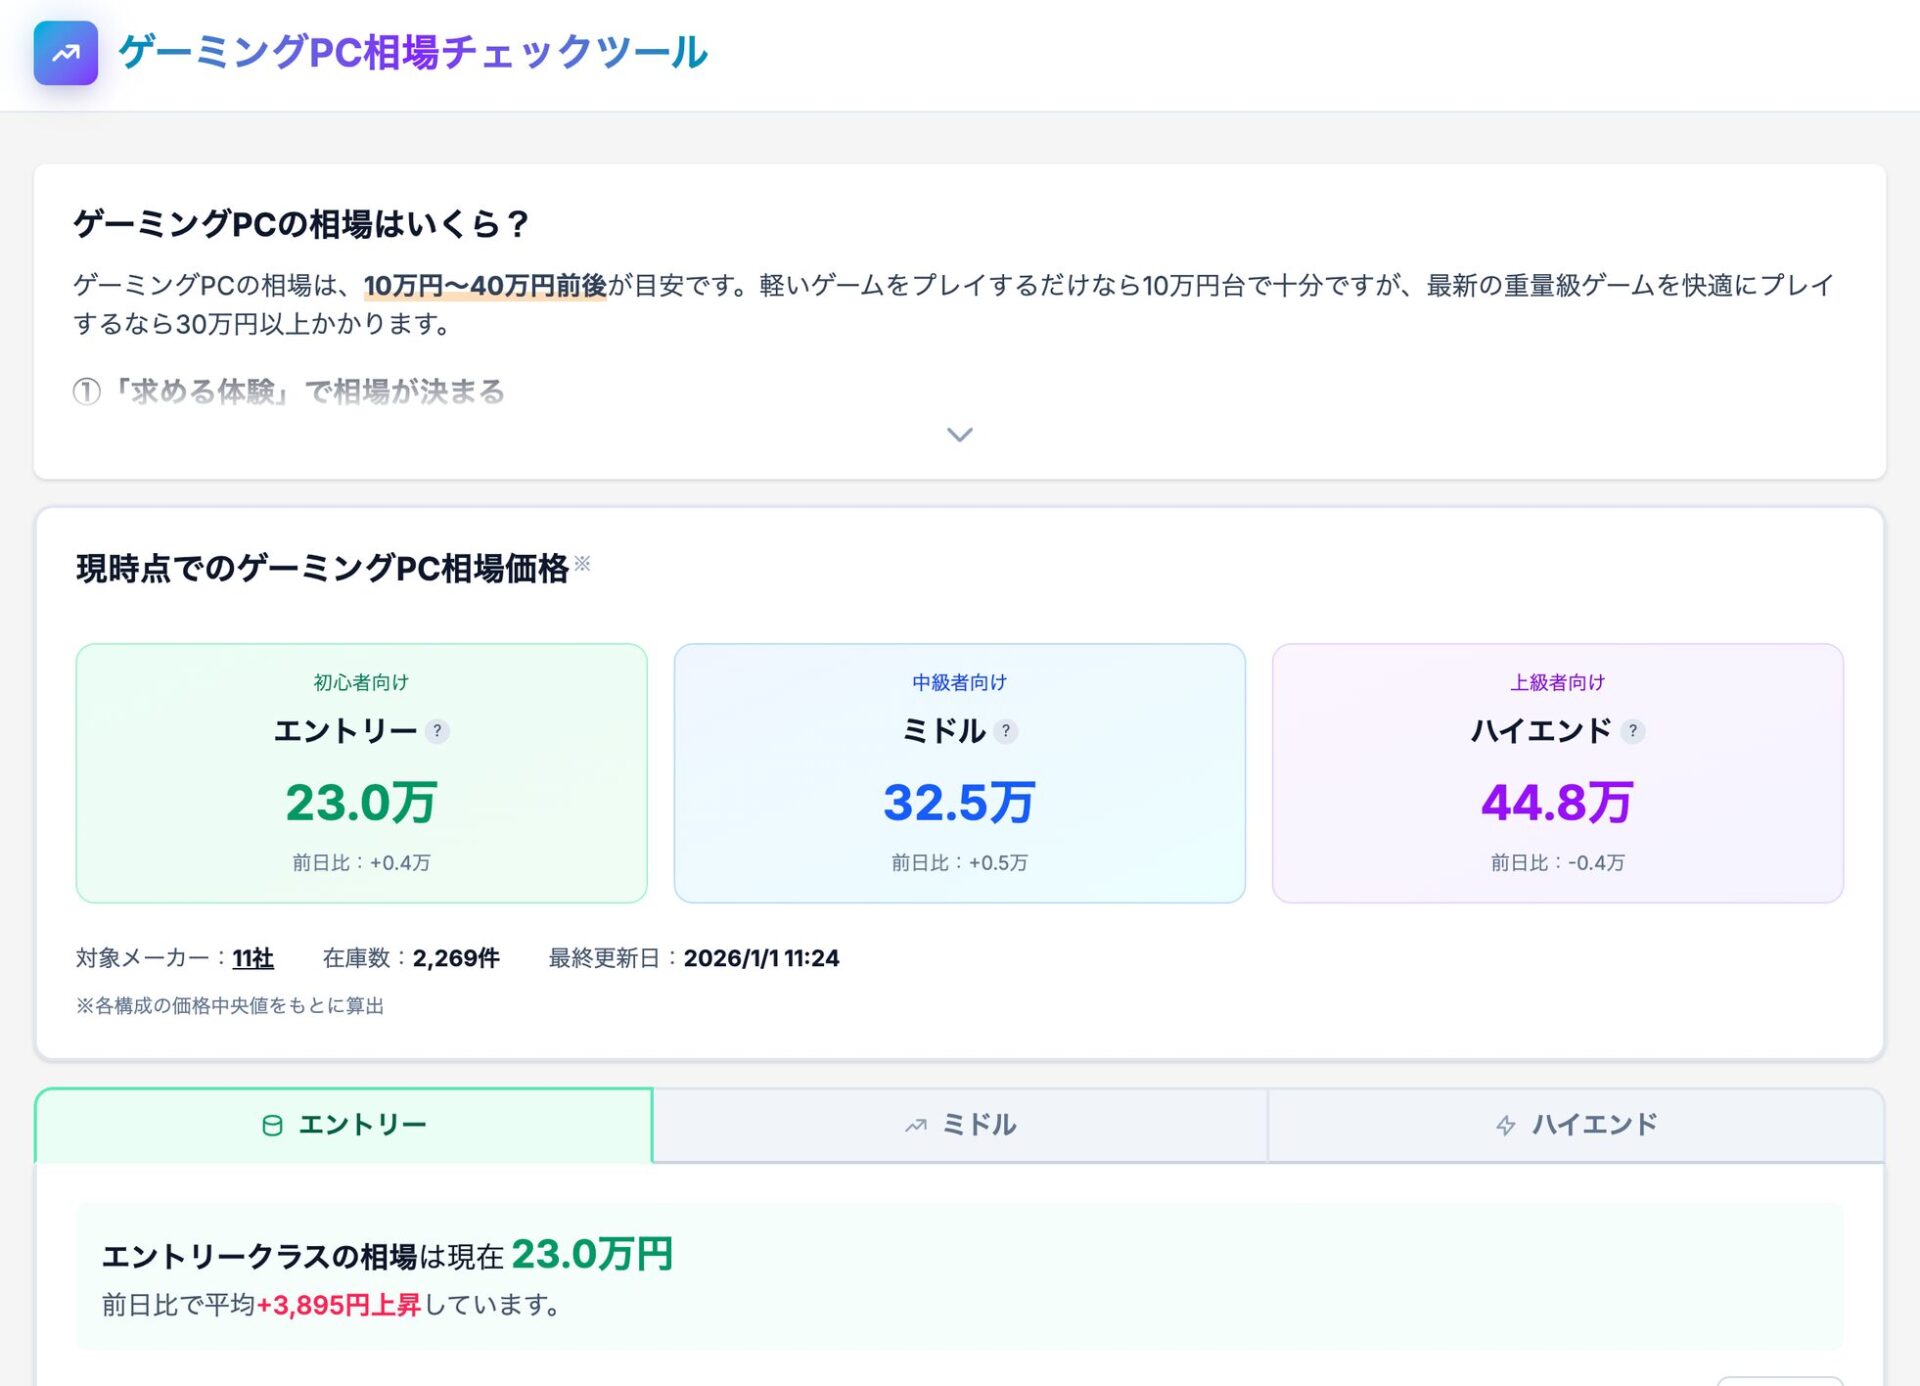Switch to the ハイエンド tab
Image resolution: width=1920 pixels, height=1386 pixels.
click(x=1575, y=1124)
